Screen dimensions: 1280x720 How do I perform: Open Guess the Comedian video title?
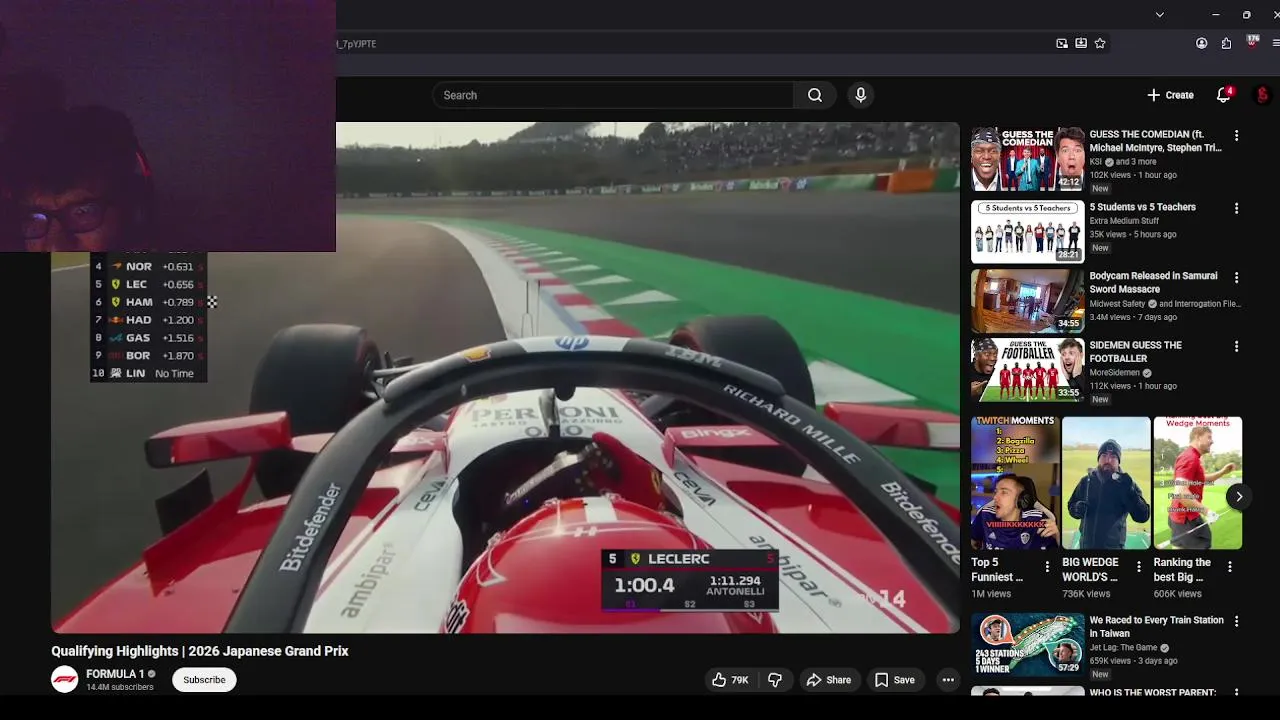coord(1155,141)
